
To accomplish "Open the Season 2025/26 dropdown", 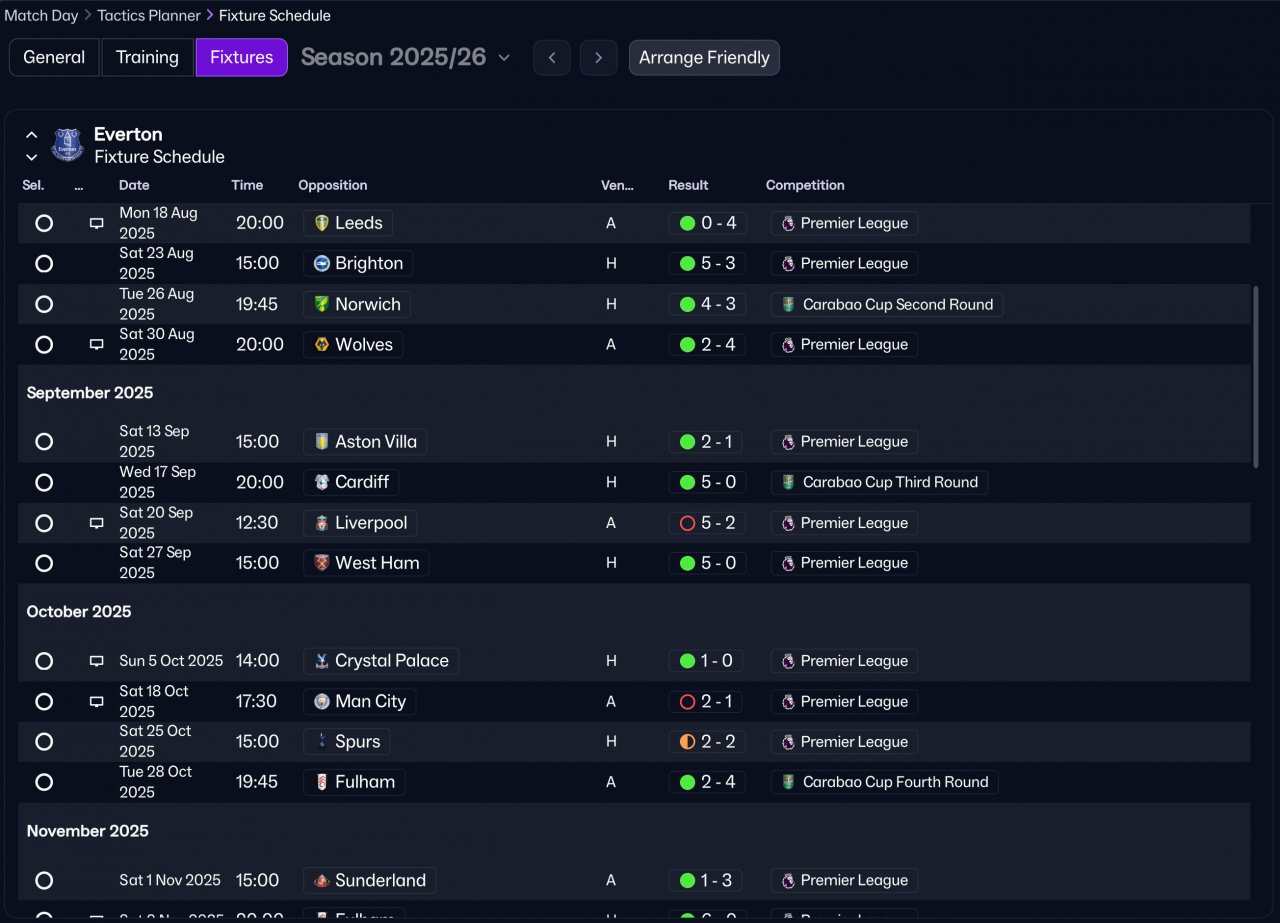I will (406, 58).
